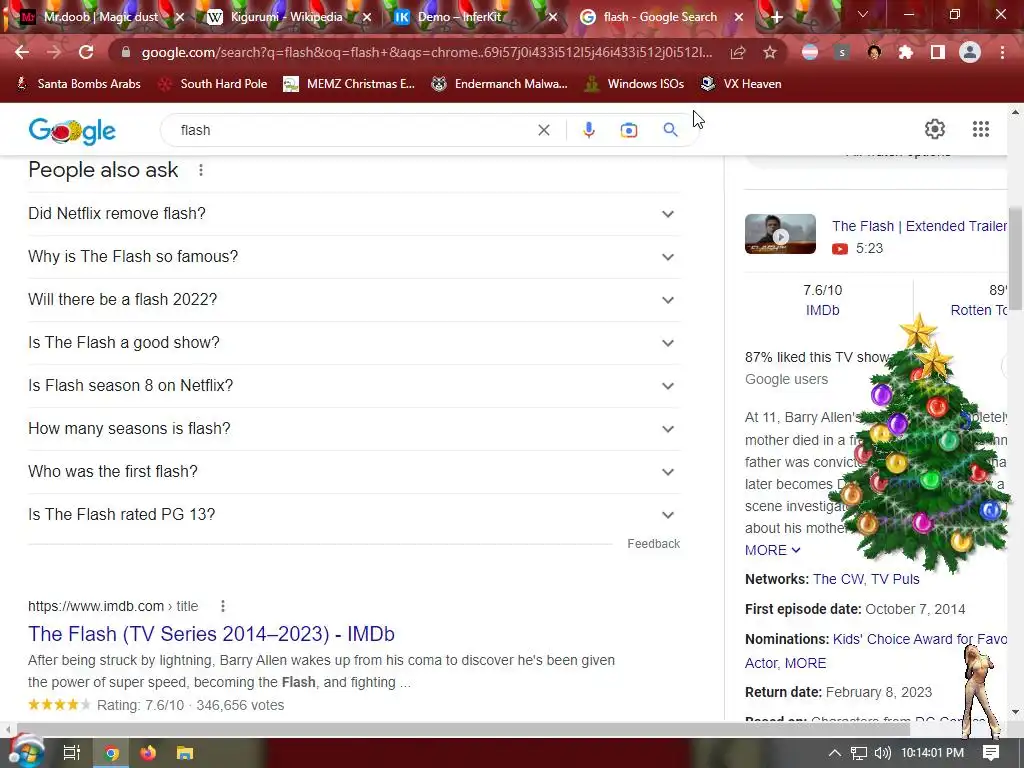Viewport: 1024px width, 768px height.
Task: Expand 'Is The Flash rated PG 13?'
Action: click(x=354, y=515)
